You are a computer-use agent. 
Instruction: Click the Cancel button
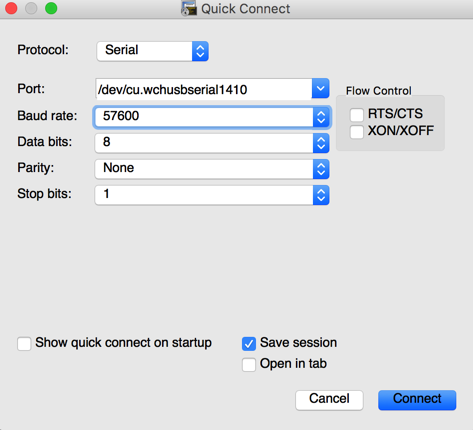click(x=329, y=400)
